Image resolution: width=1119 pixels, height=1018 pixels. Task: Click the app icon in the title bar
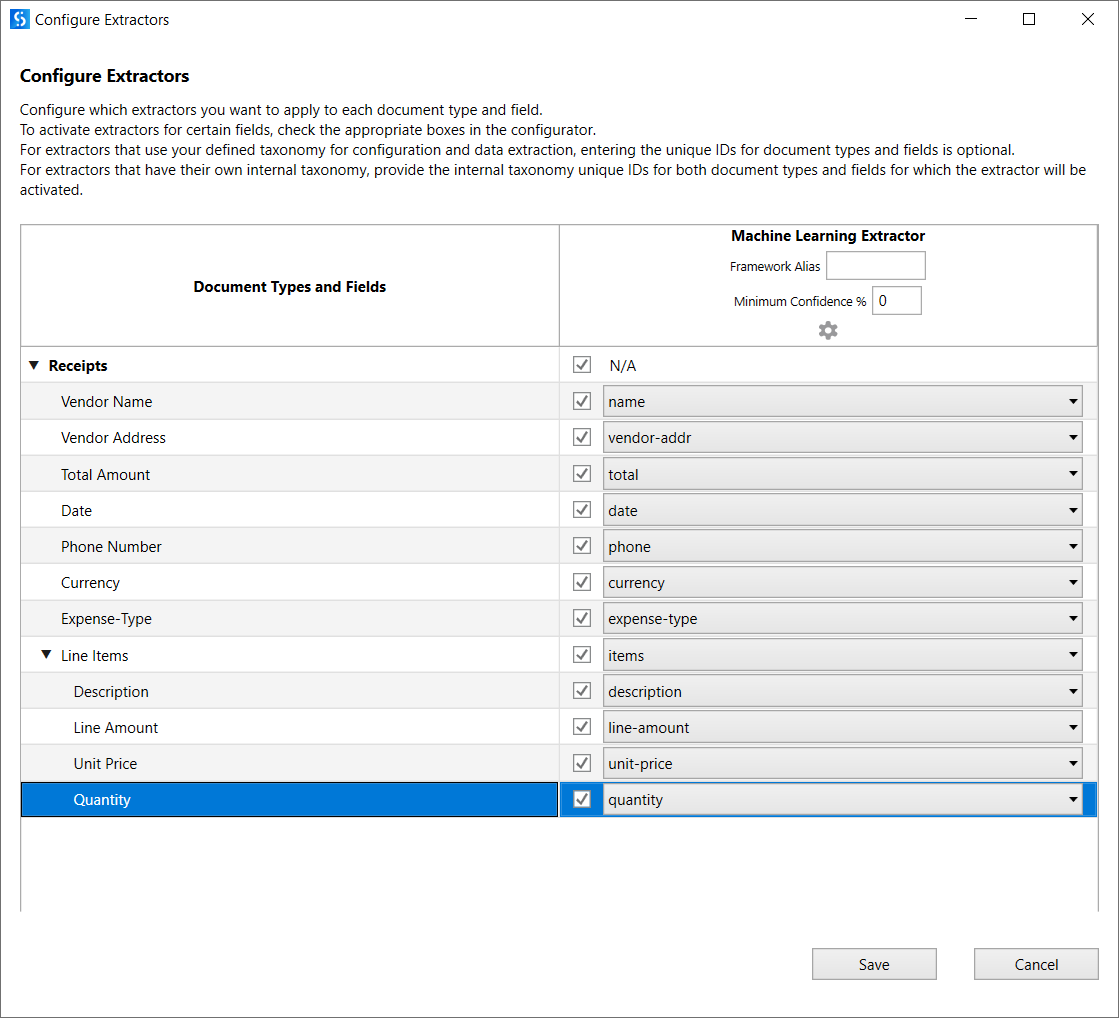pyautogui.click(x=19, y=19)
